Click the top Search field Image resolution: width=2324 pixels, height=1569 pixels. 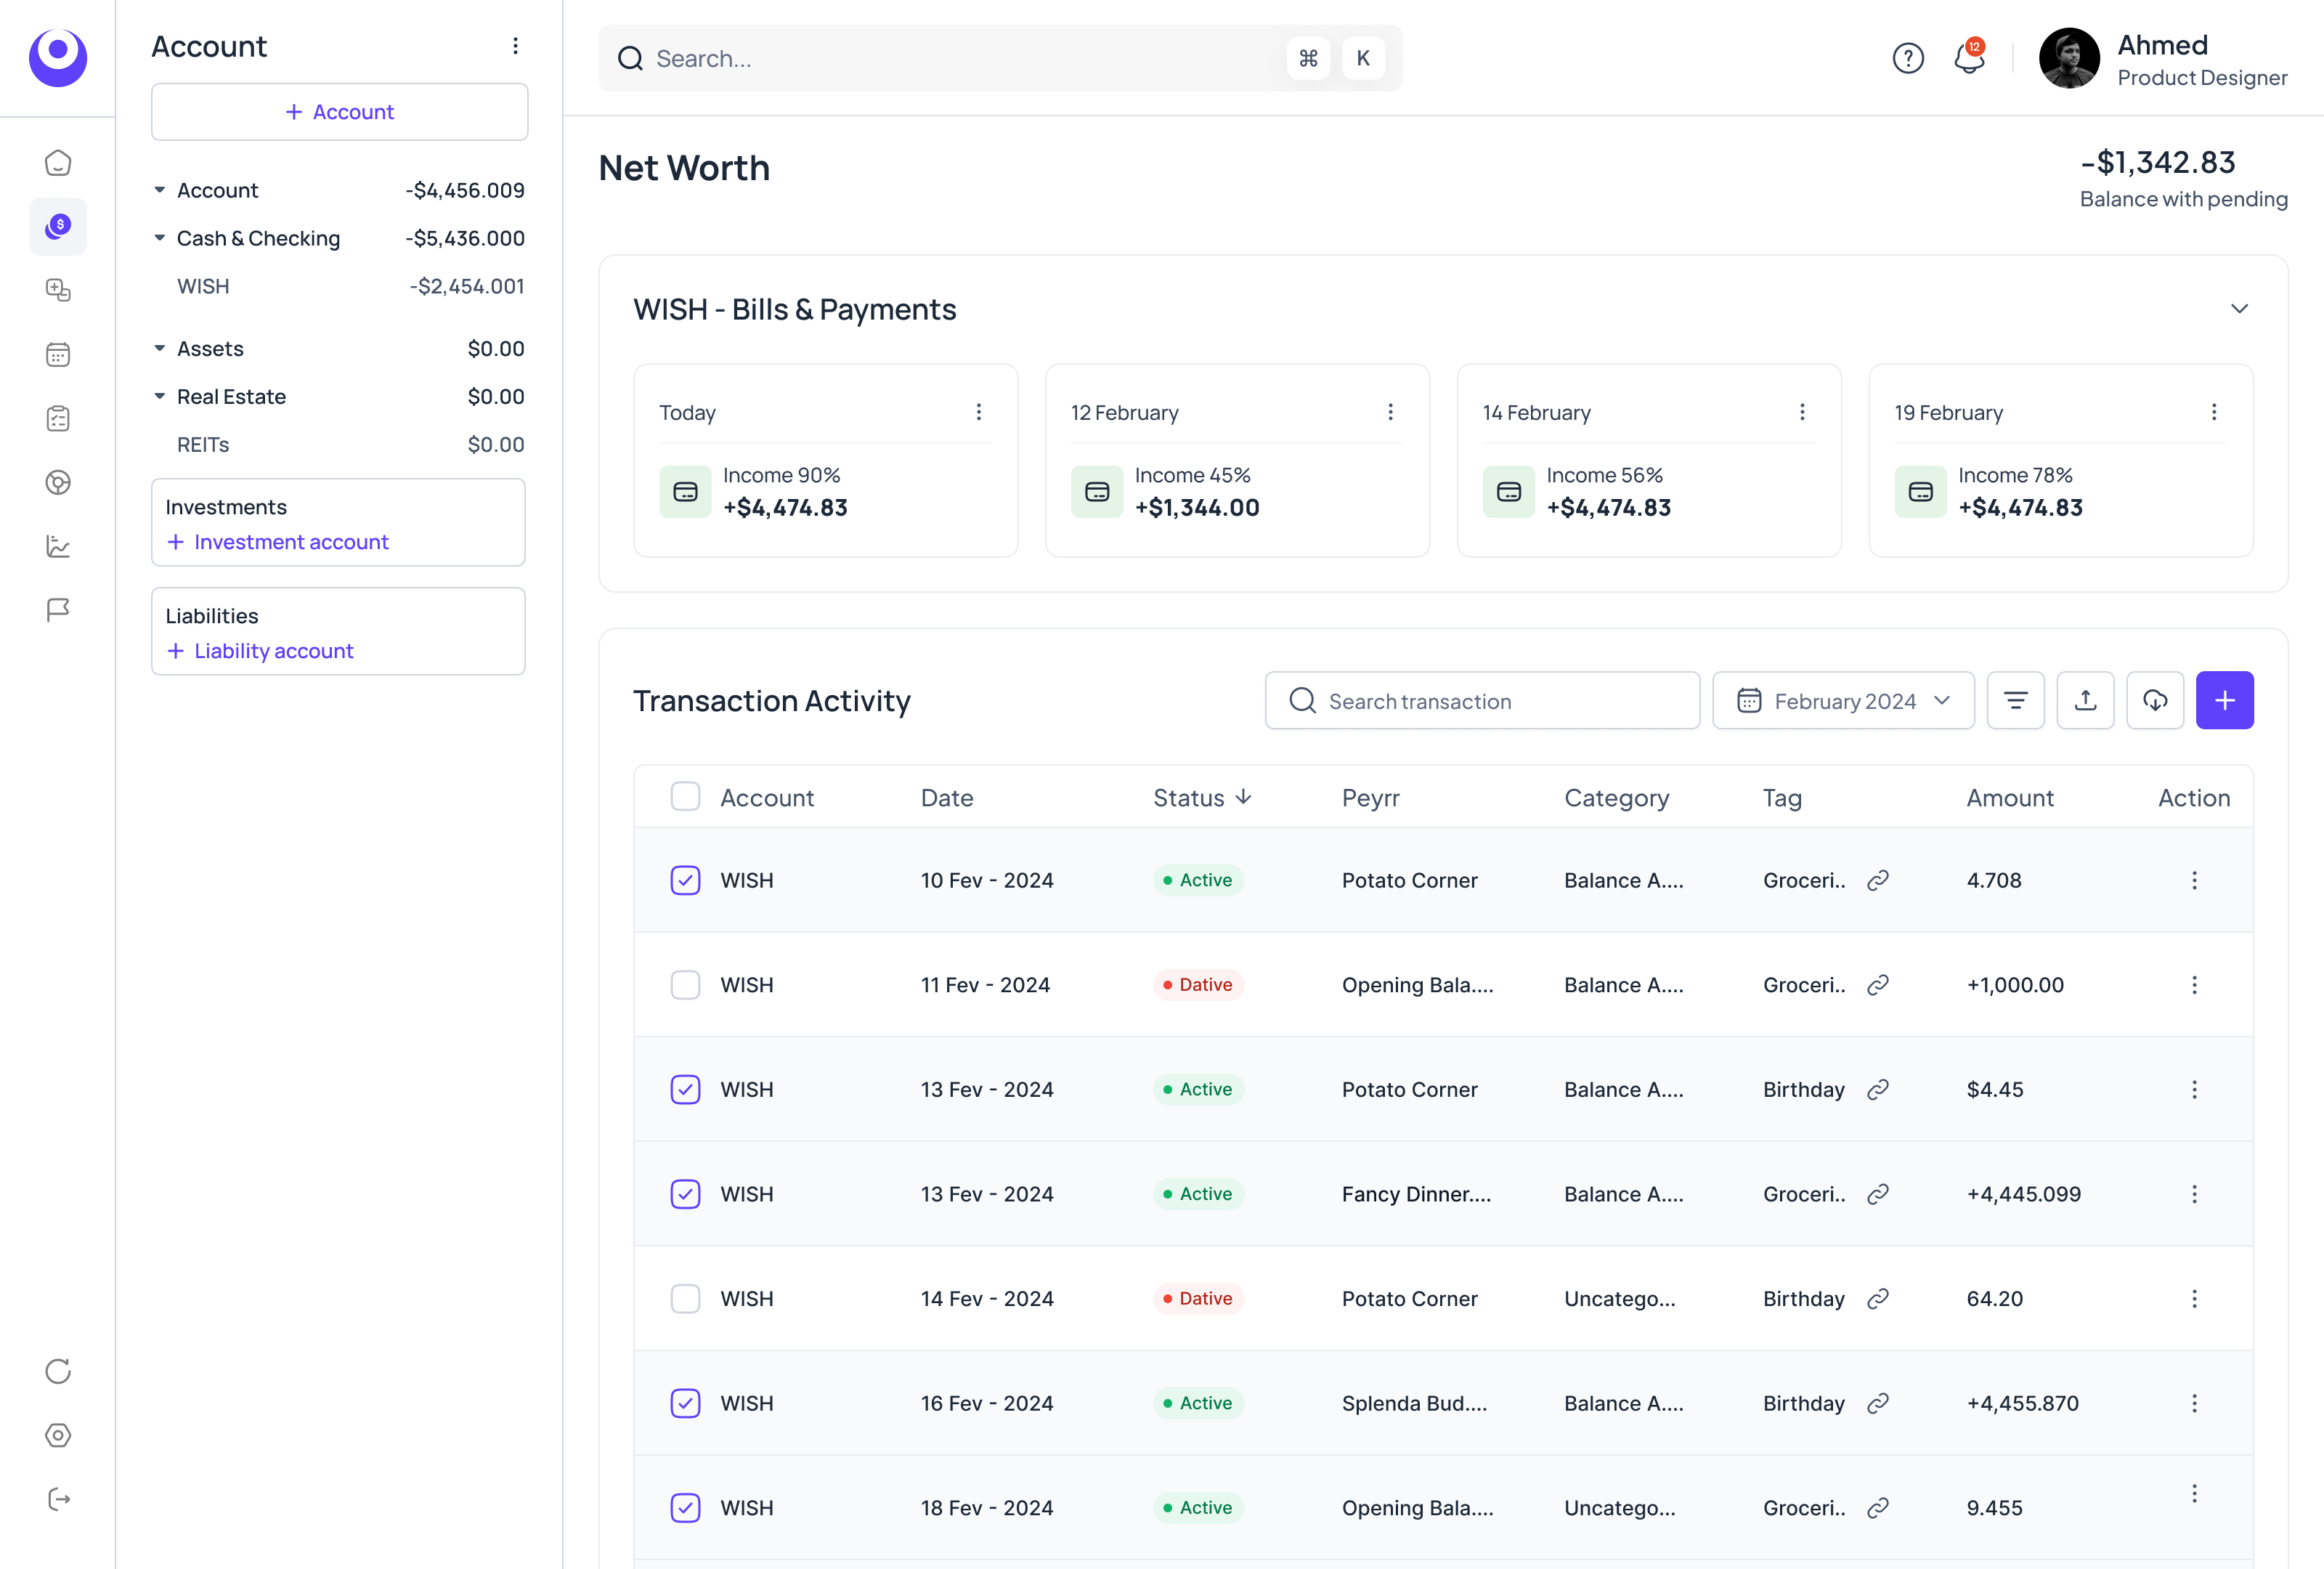click(1000, 58)
